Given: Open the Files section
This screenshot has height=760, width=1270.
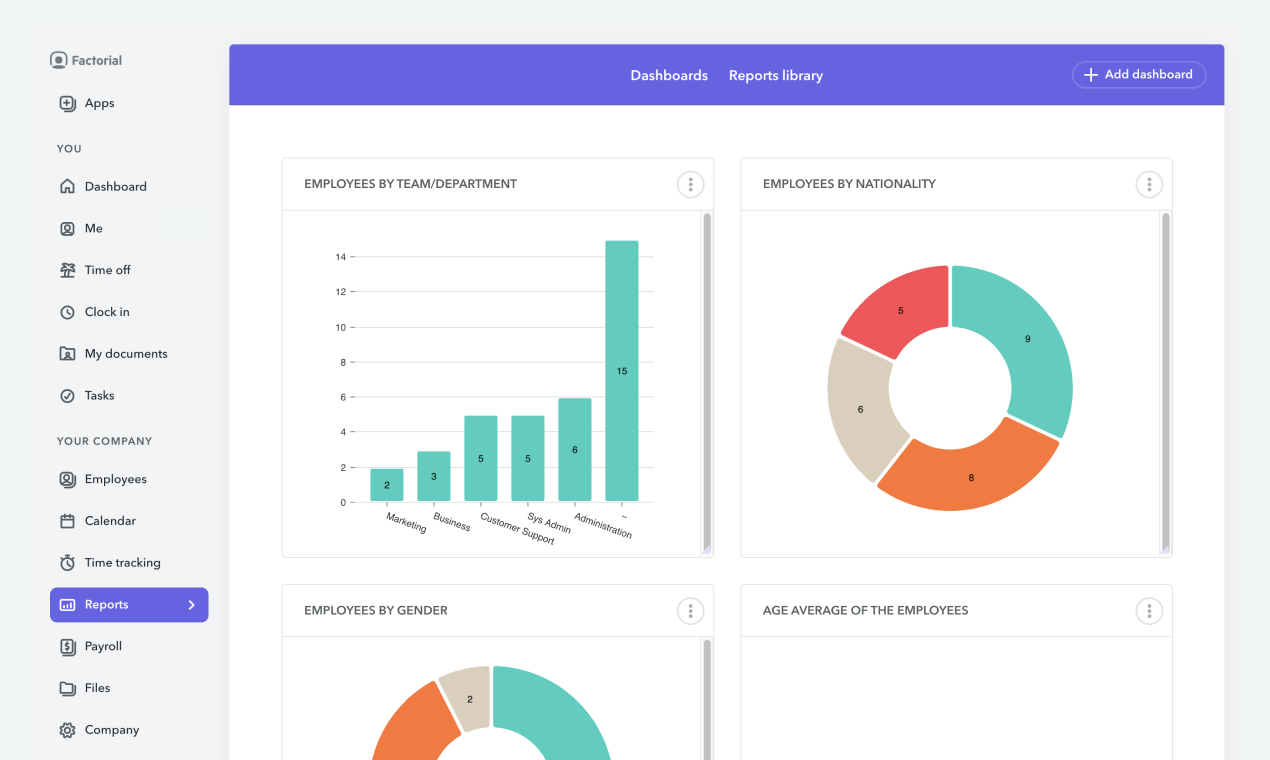Looking at the screenshot, I should tap(96, 688).
